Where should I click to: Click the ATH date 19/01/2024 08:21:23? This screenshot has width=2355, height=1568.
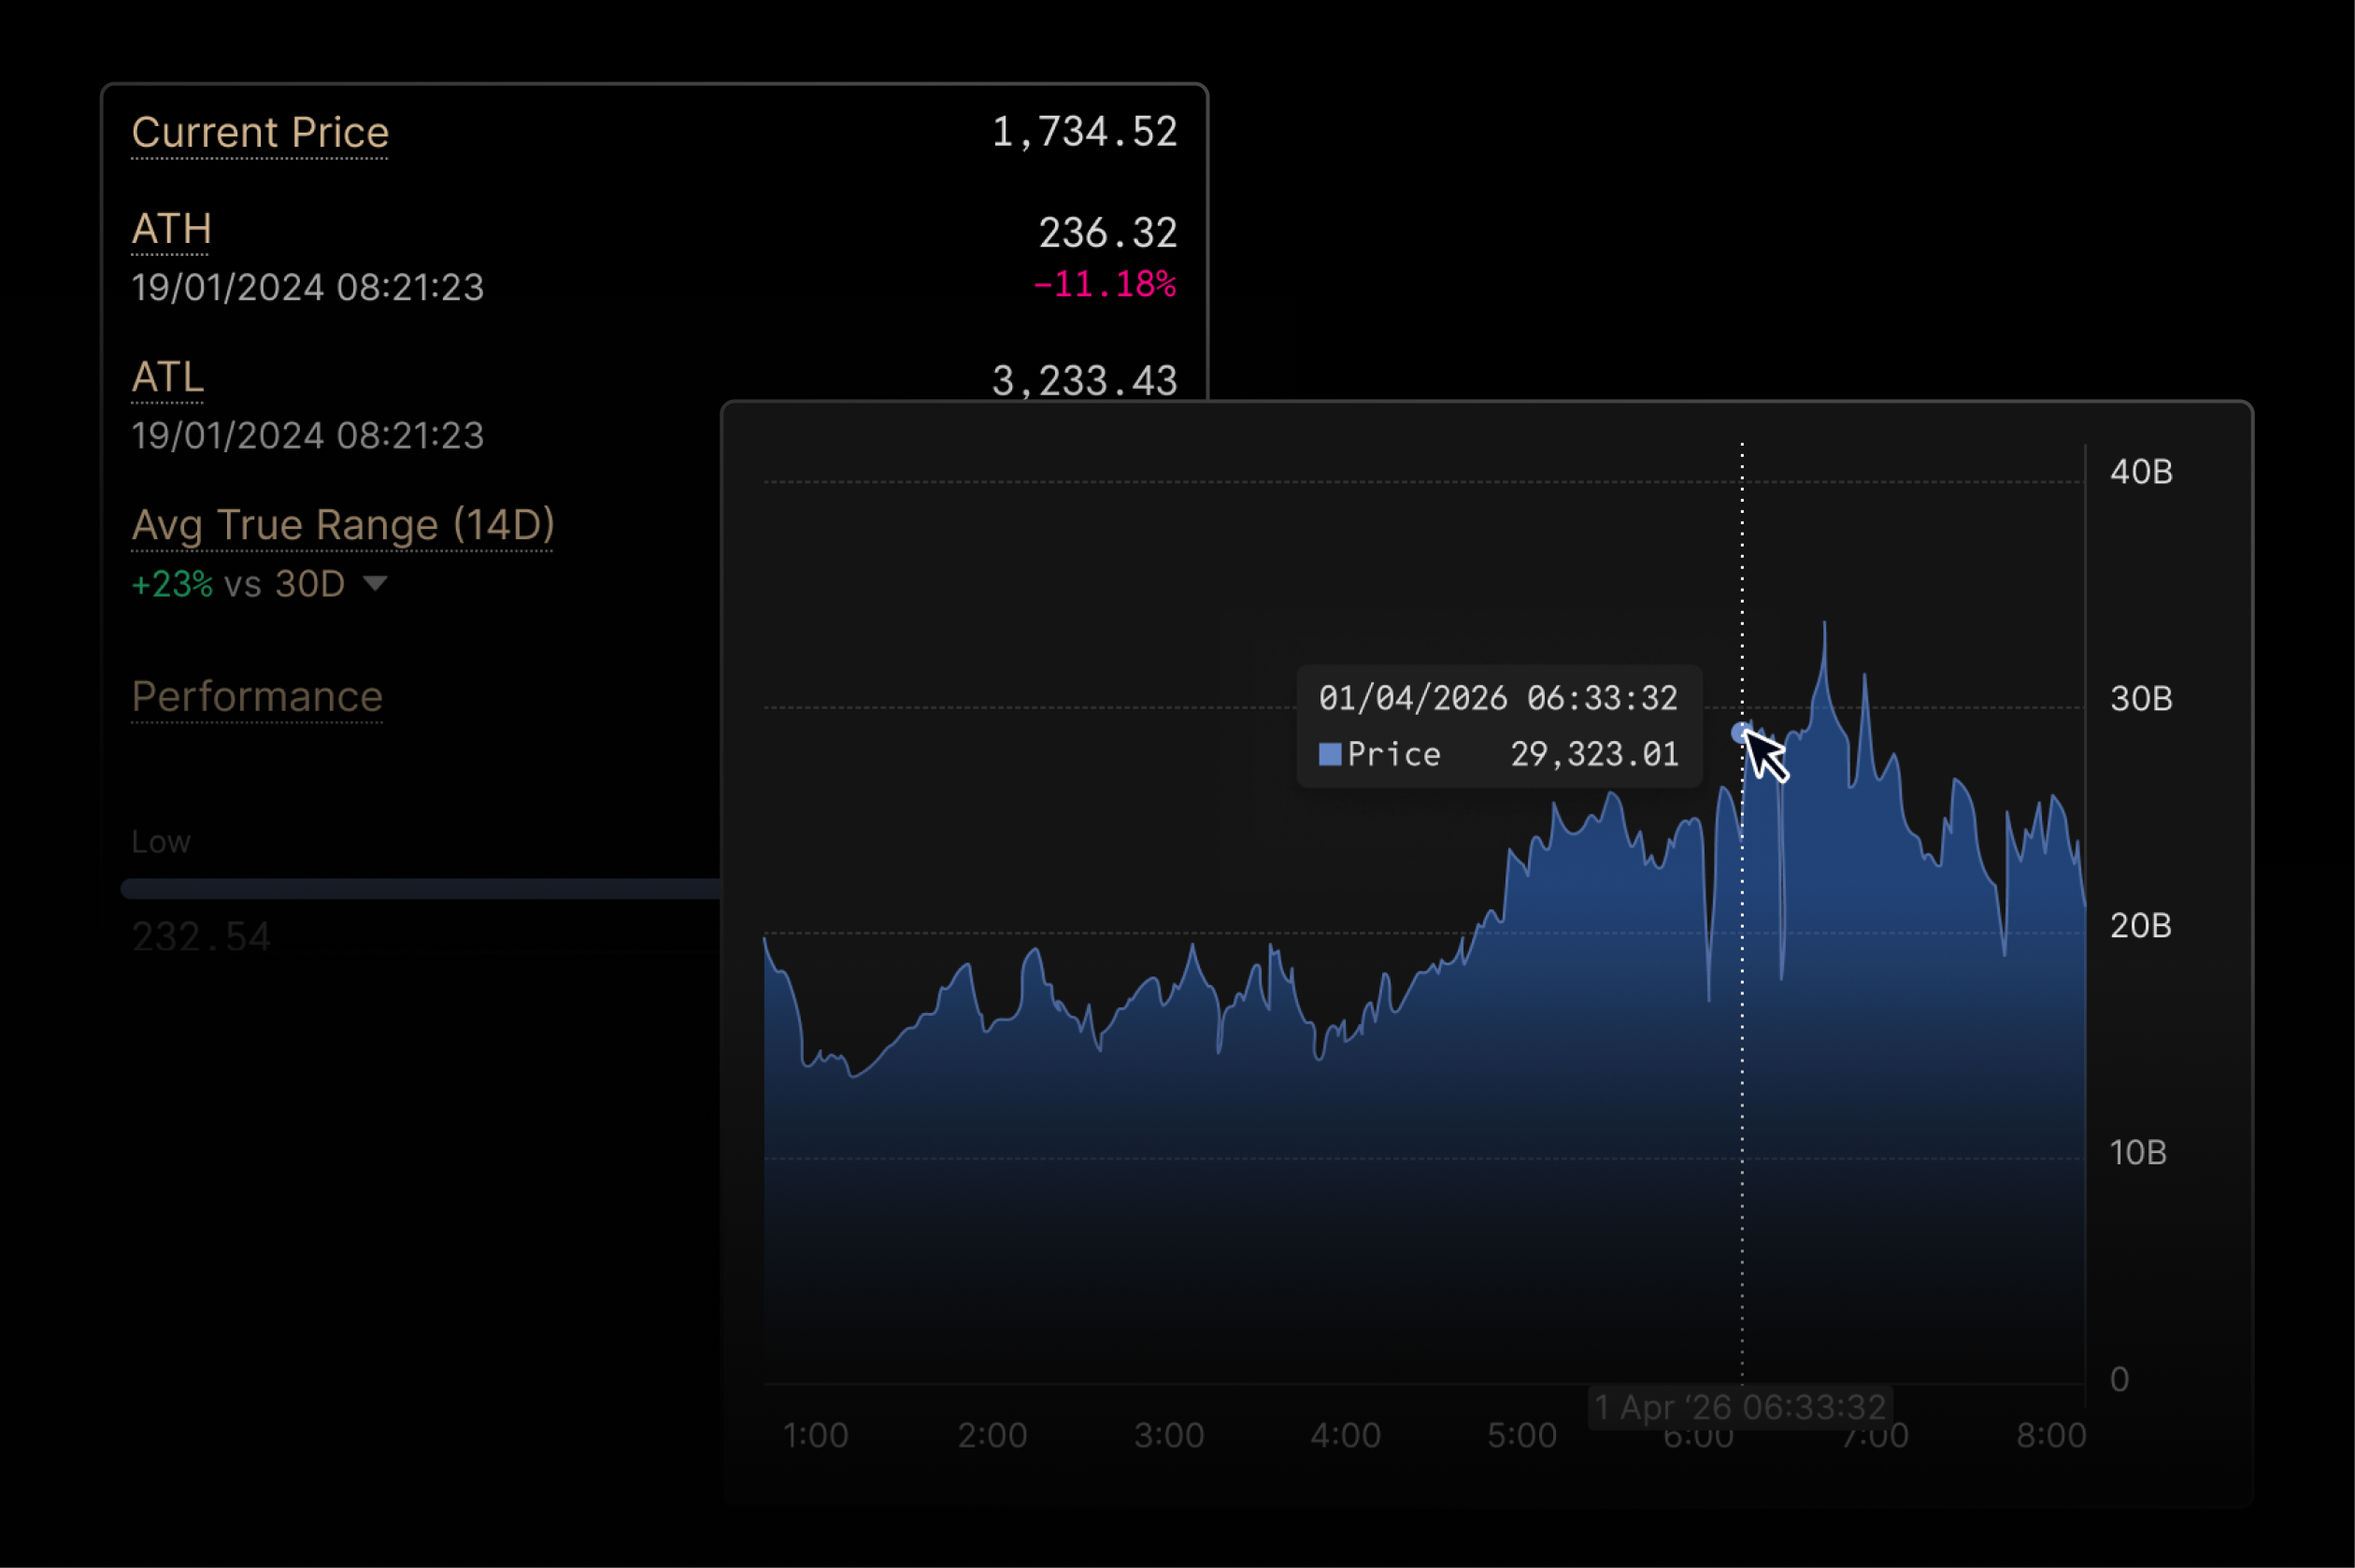pos(307,288)
